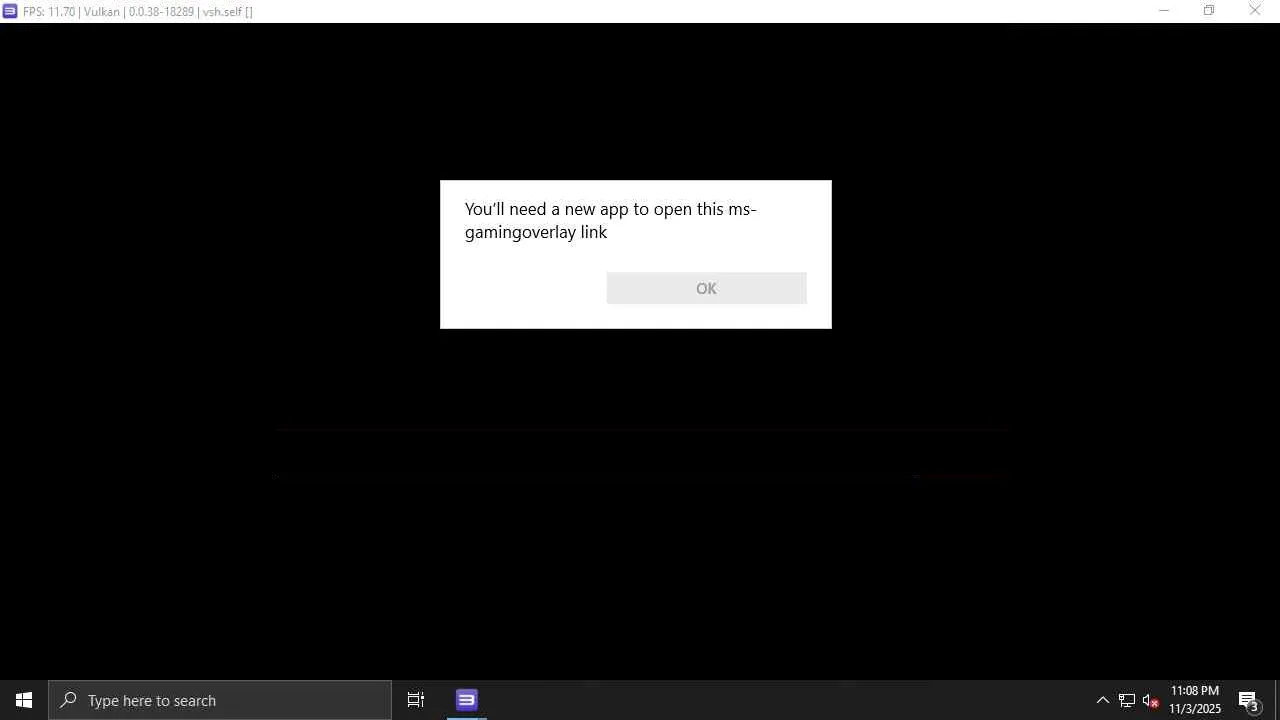Close the RPCS3 vsh.self window

[1255, 11]
